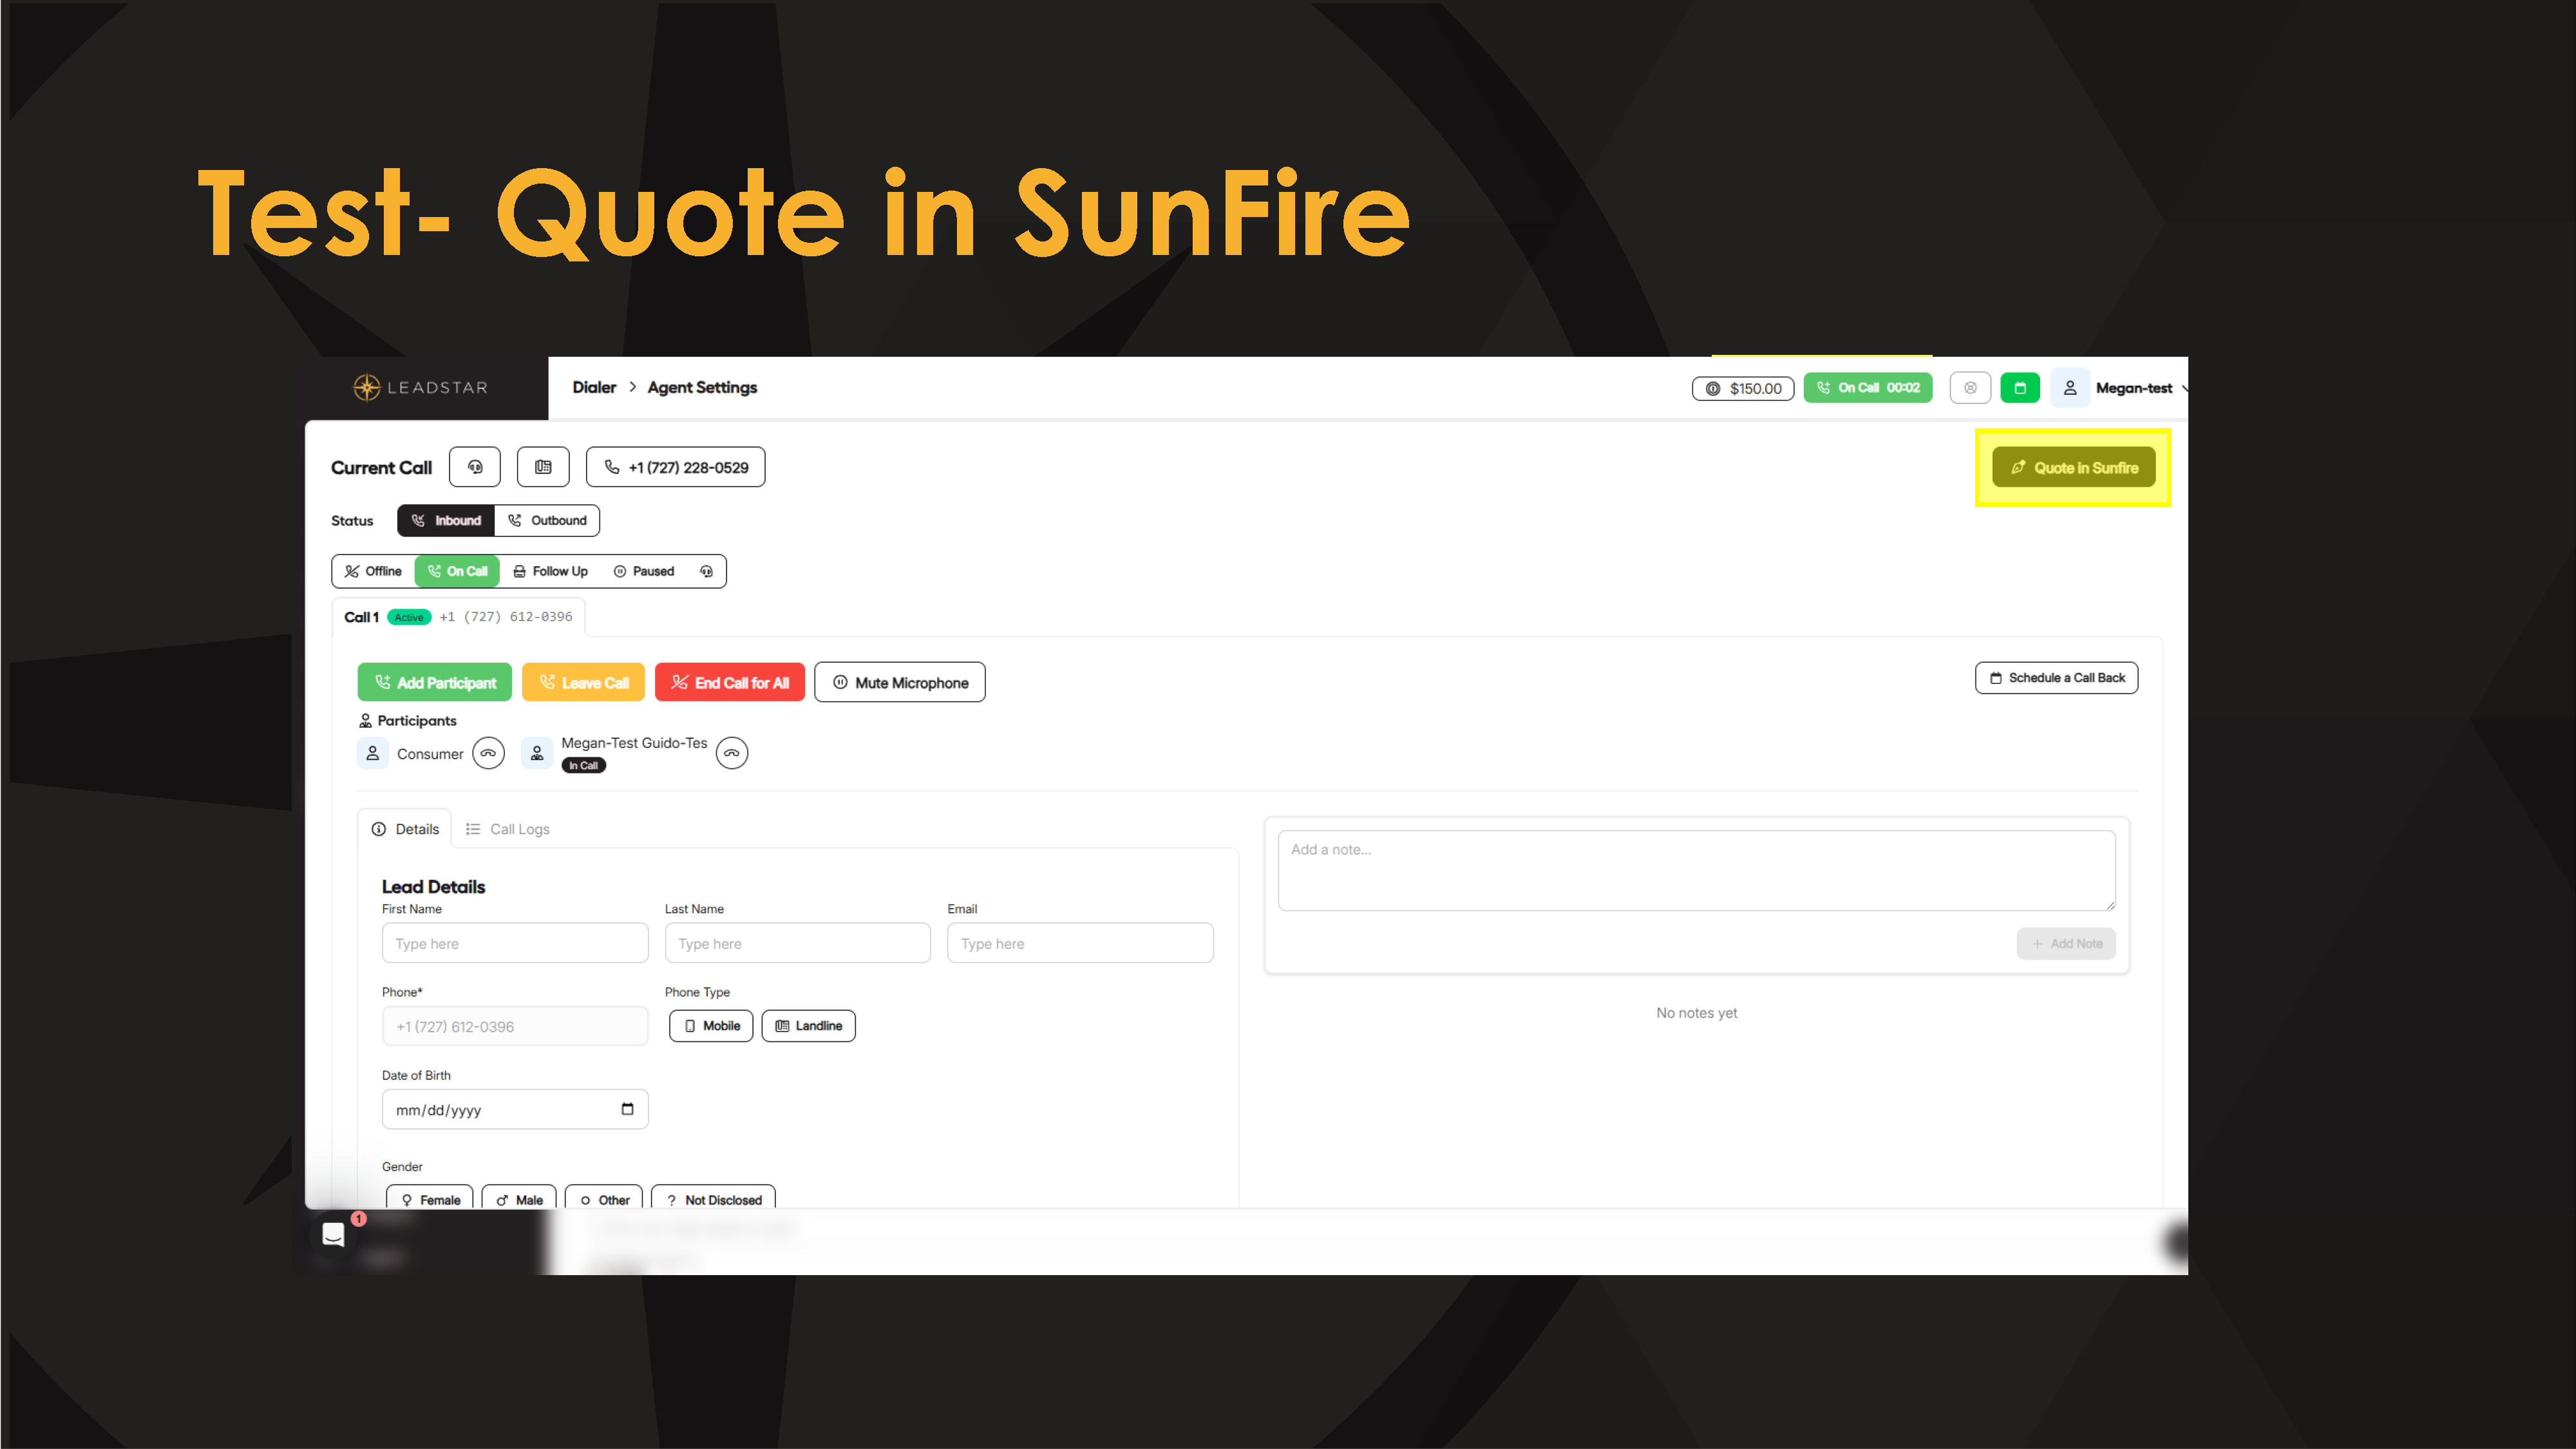Set agent status to Offline
The image size is (2576, 1449).
pyautogui.click(x=373, y=571)
